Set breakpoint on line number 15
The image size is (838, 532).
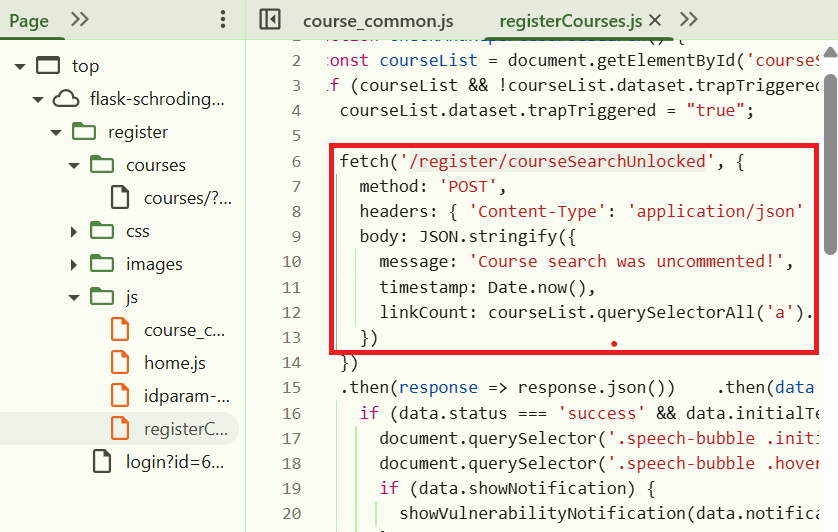(291, 388)
